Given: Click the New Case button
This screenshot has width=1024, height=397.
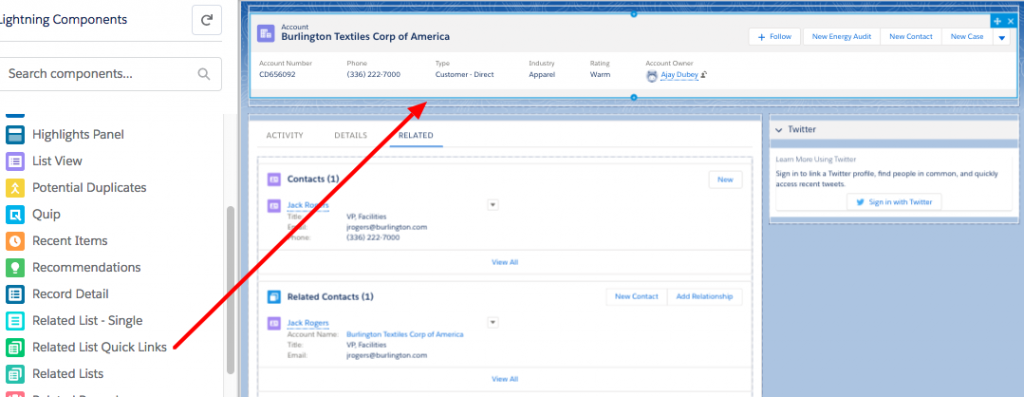Looking at the screenshot, I should [967, 37].
